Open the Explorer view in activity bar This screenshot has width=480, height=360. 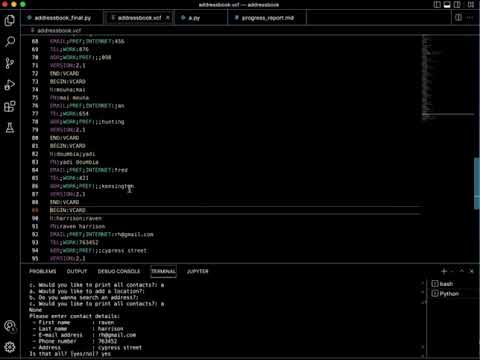[x=10, y=21]
